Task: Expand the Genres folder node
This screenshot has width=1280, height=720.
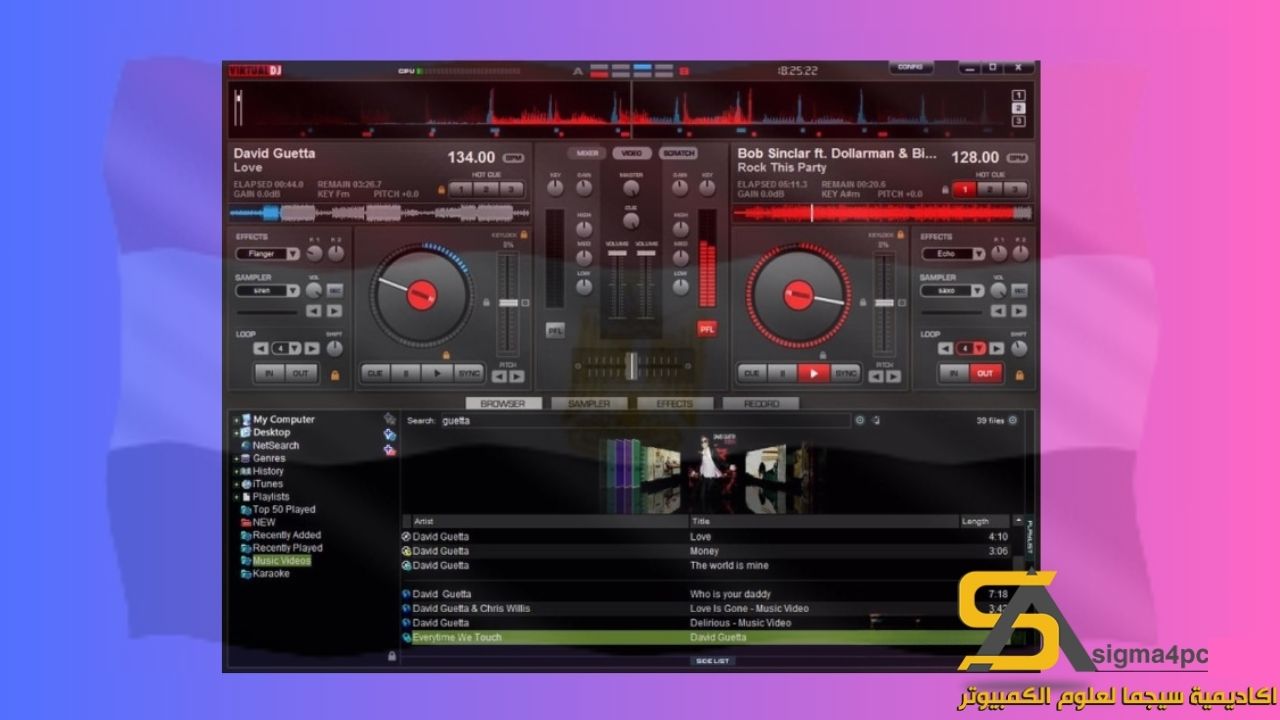Action: click(x=237, y=458)
